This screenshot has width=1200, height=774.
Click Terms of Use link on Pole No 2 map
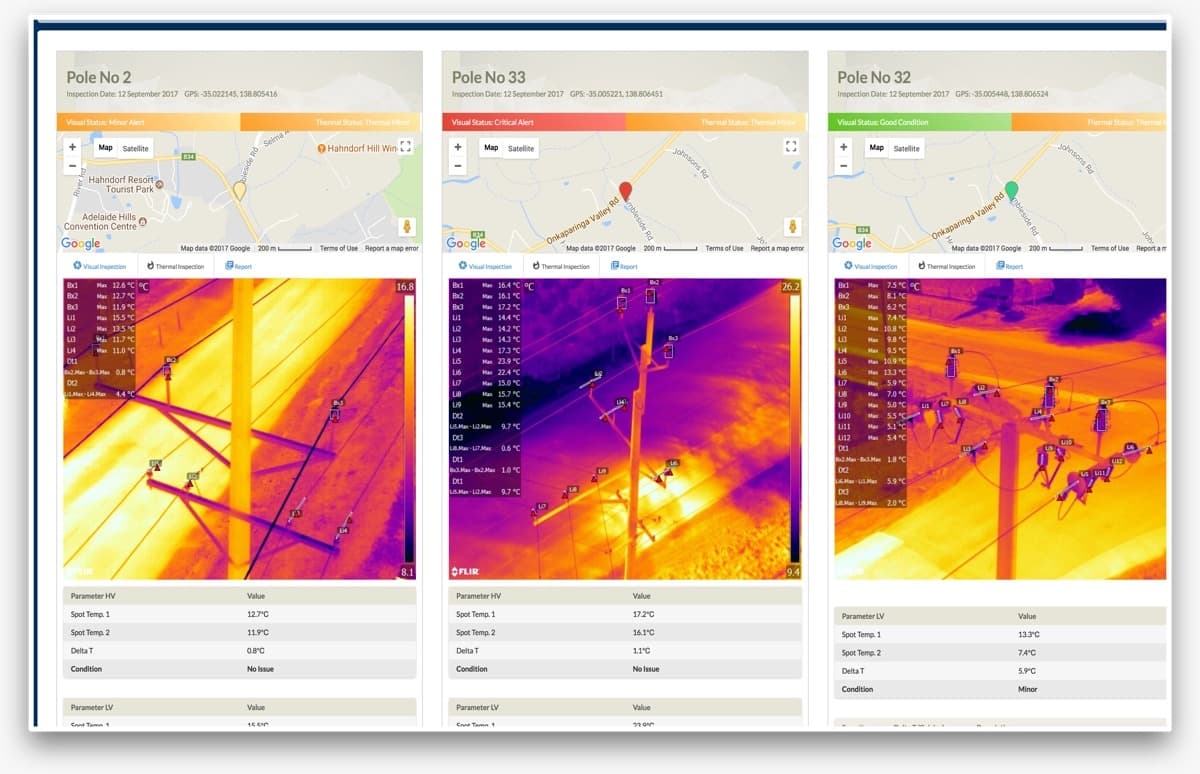tap(339, 248)
